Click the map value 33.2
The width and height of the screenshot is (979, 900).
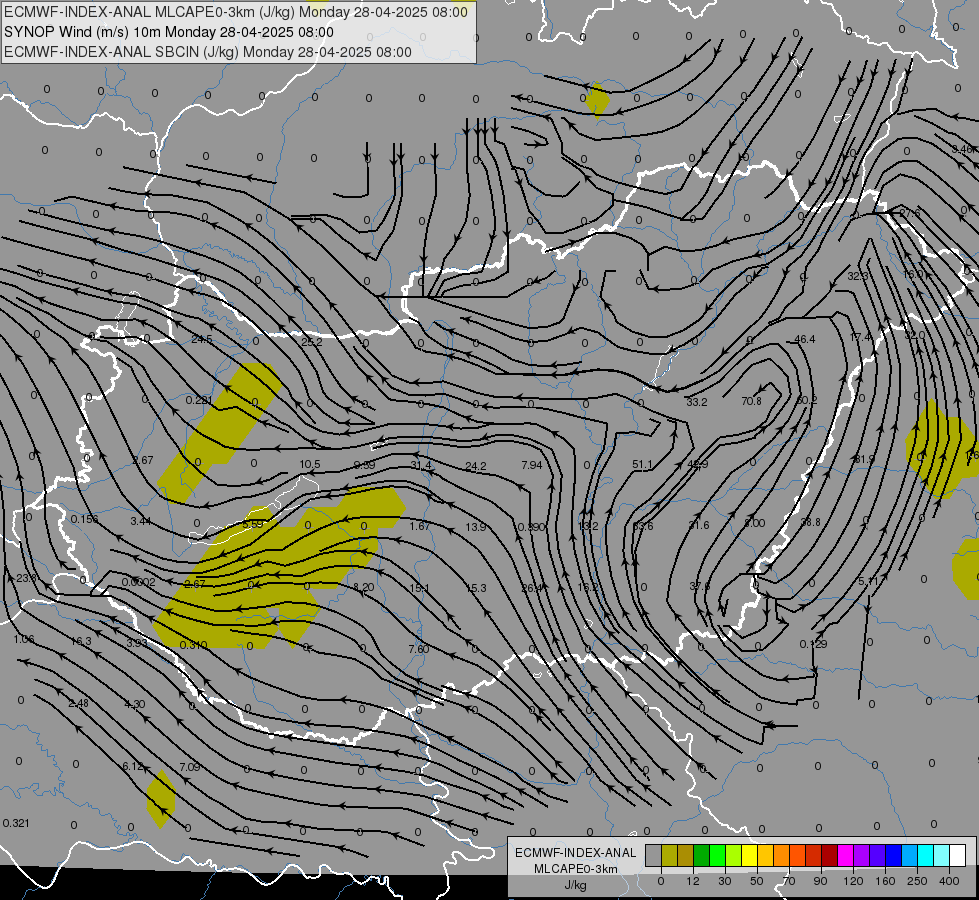coord(697,402)
